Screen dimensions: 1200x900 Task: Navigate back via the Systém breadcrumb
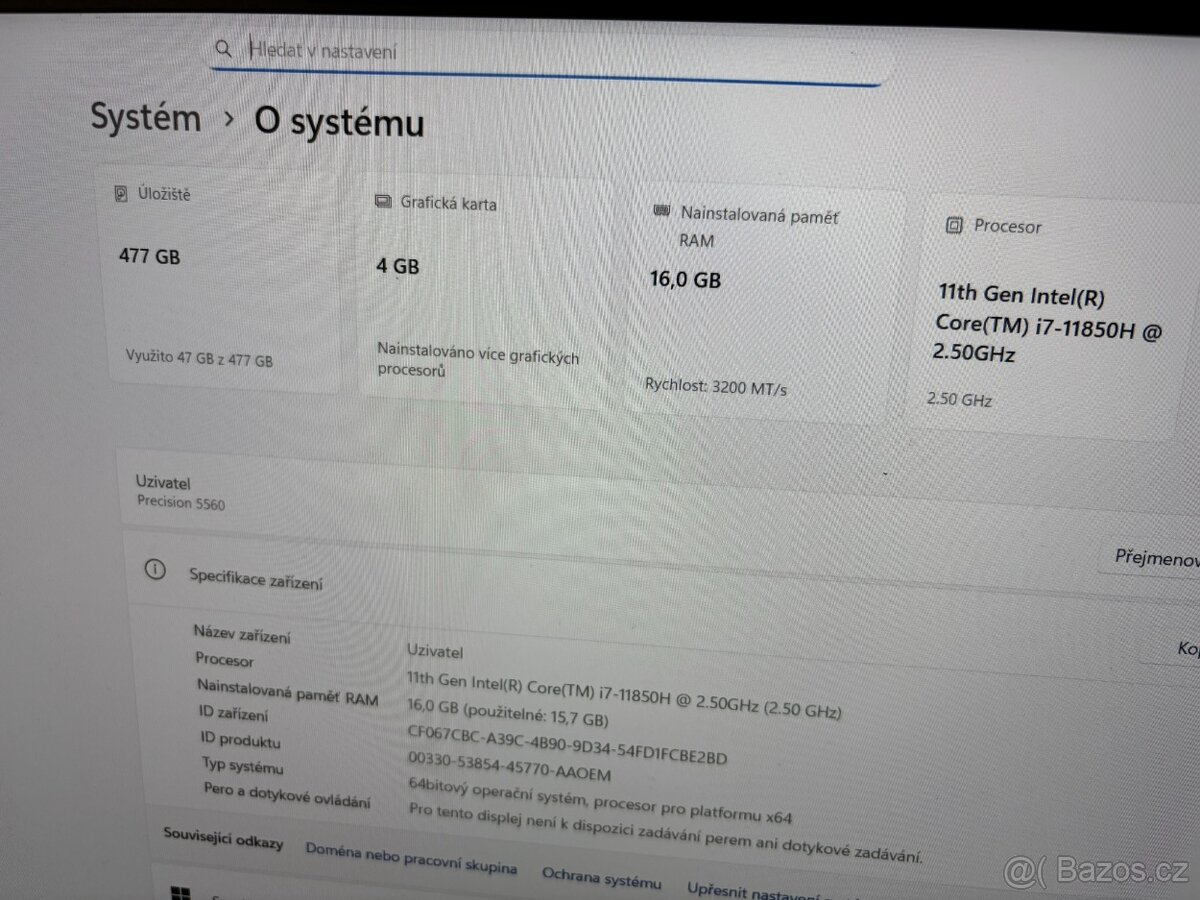(x=145, y=117)
